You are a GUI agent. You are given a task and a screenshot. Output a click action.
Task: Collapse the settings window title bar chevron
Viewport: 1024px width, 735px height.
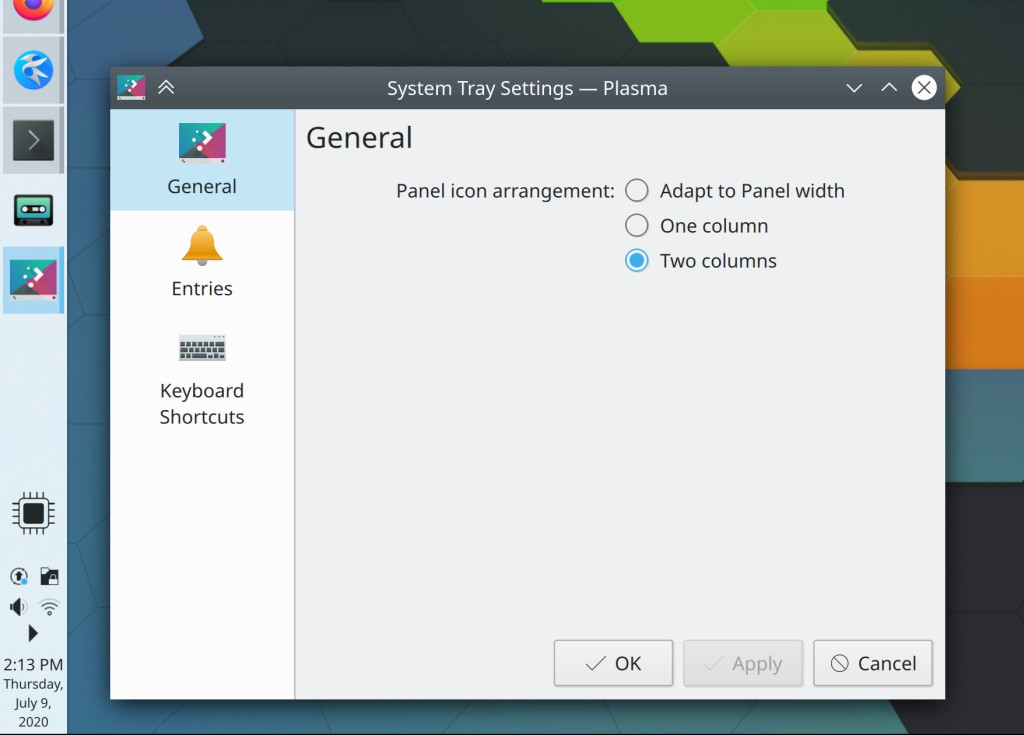coord(166,87)
